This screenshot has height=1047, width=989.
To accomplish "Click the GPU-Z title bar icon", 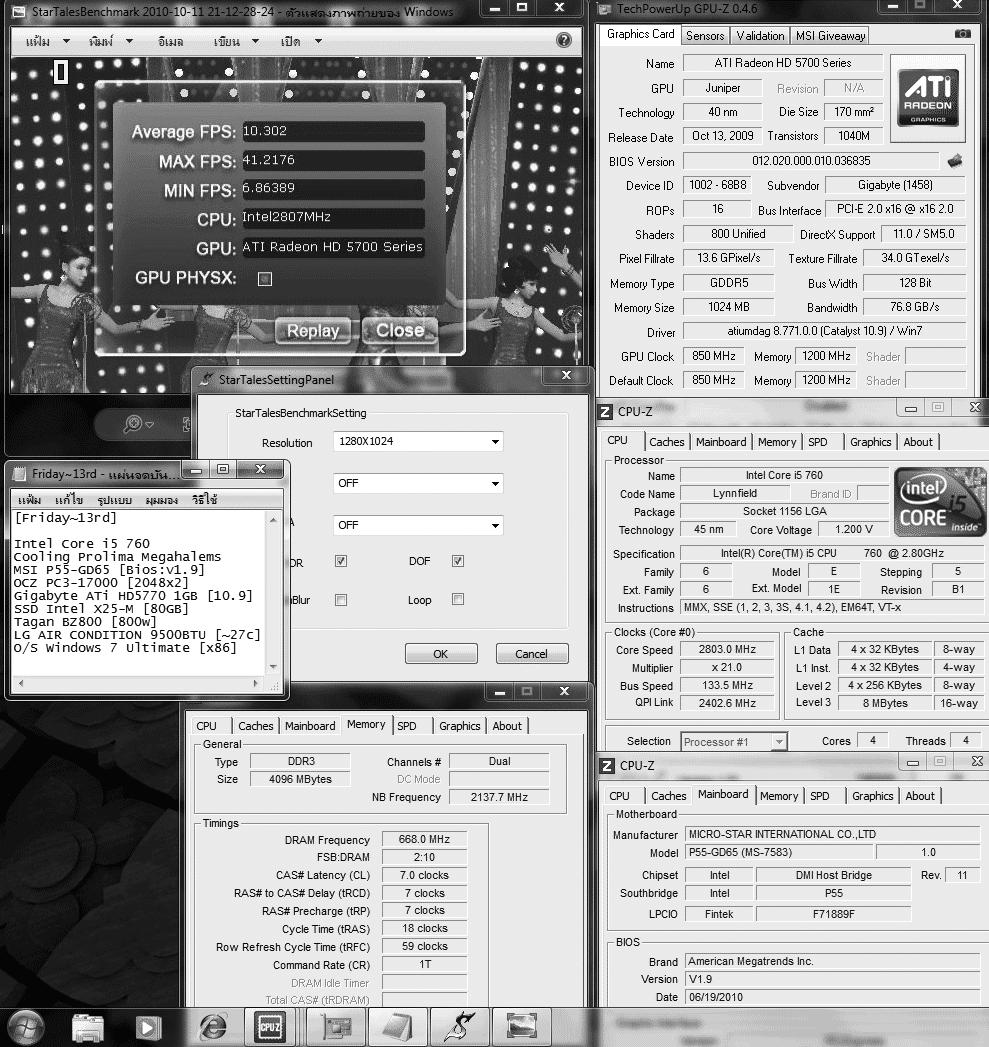I will click(x=604, y=9).
